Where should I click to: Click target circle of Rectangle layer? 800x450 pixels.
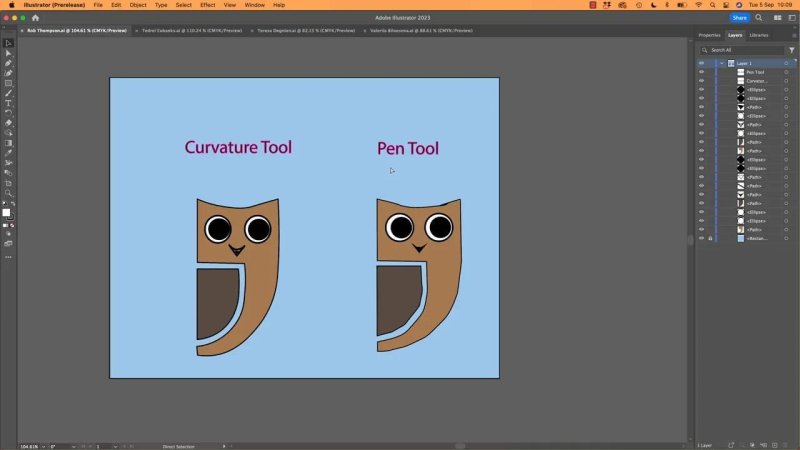click(x=786, y=238)
